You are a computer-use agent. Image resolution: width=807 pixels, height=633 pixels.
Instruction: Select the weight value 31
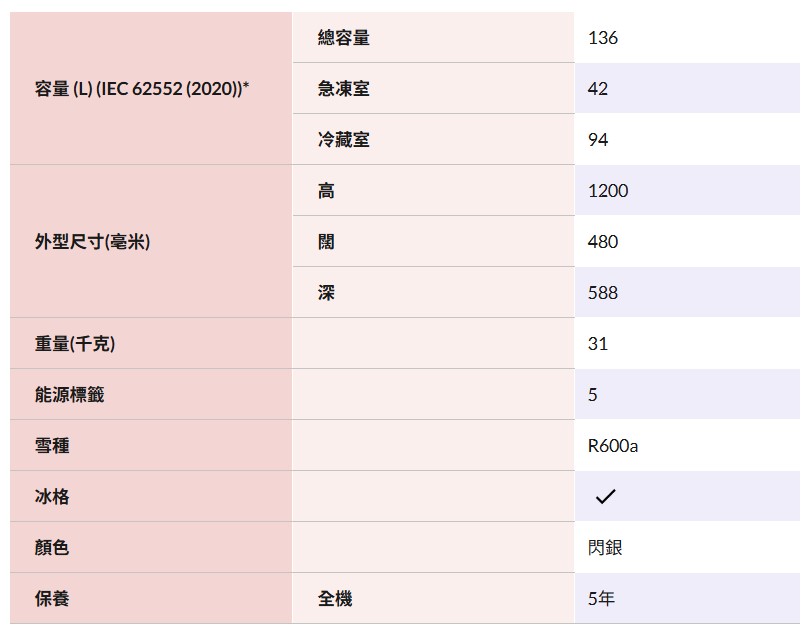click(598, 343)
